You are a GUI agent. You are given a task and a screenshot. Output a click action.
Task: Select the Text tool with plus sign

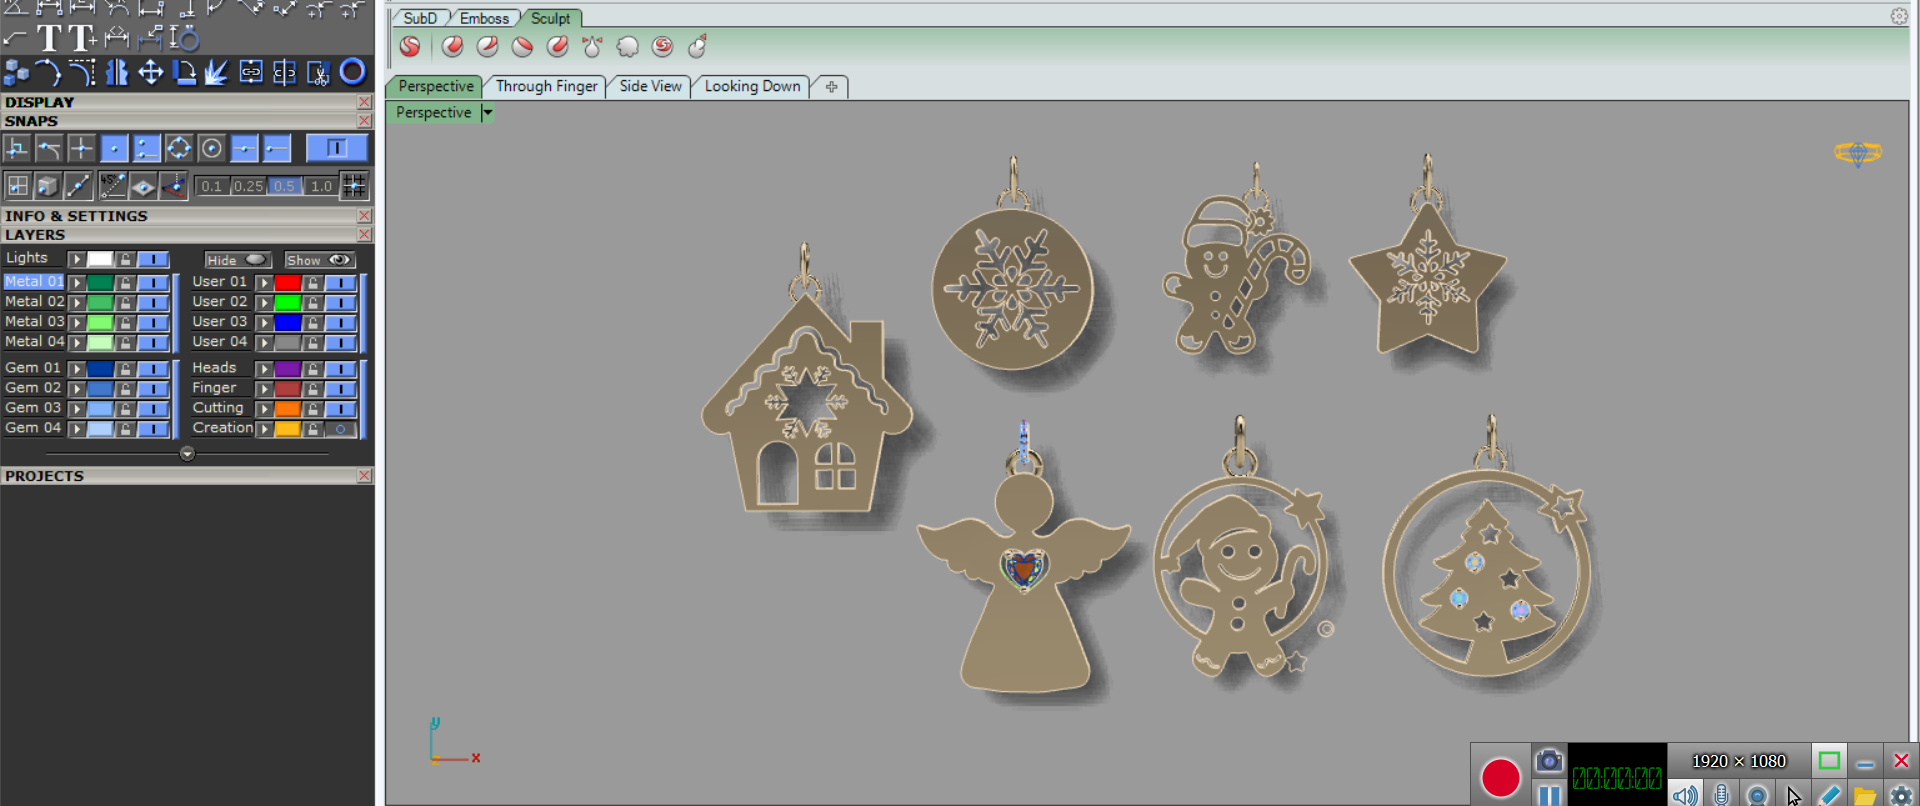coord(83,38)
